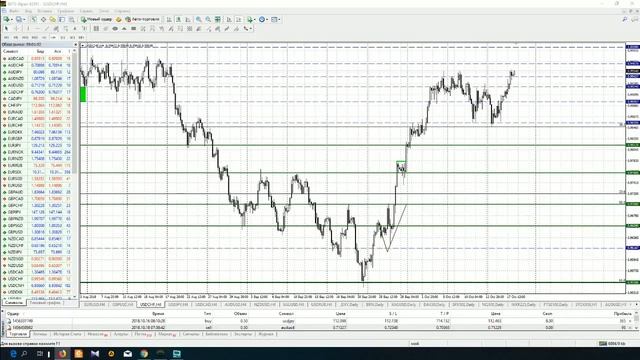Viewport: 640px width, 360px height.
Task: Open MetaEditor icon in toolbar
Action: pos(118,19)
